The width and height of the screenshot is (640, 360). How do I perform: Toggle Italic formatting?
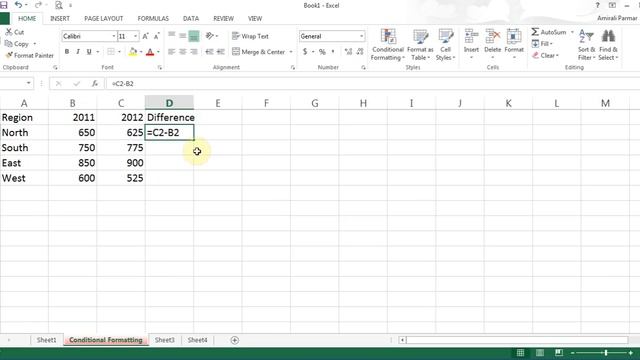(78, 52)
